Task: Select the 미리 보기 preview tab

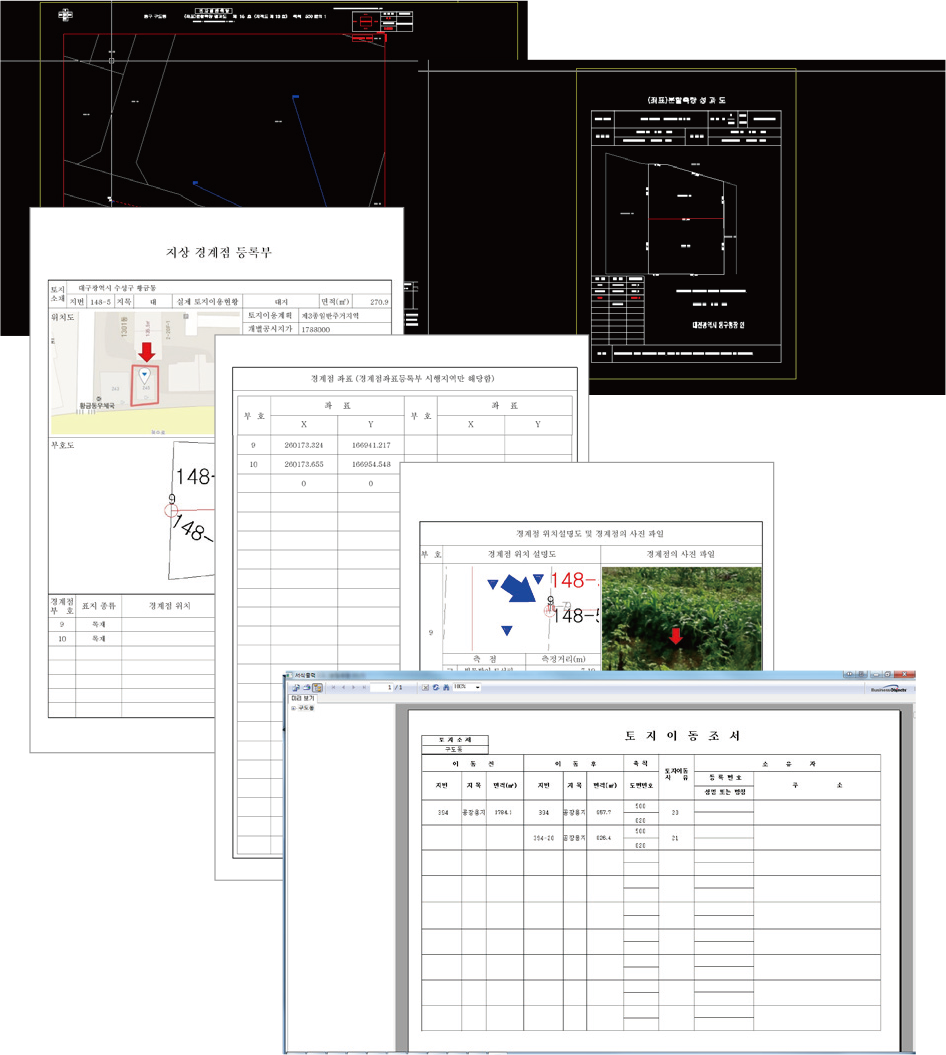Action: point(303,698)
